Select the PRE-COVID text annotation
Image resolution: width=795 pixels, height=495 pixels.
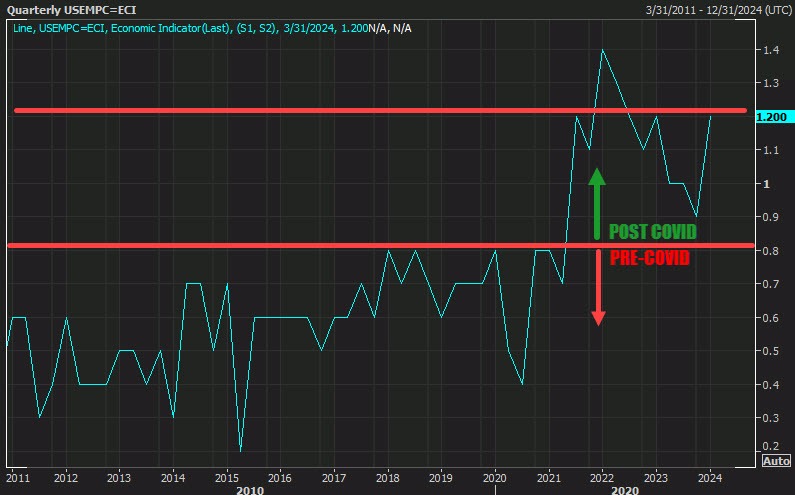point(649,258)
